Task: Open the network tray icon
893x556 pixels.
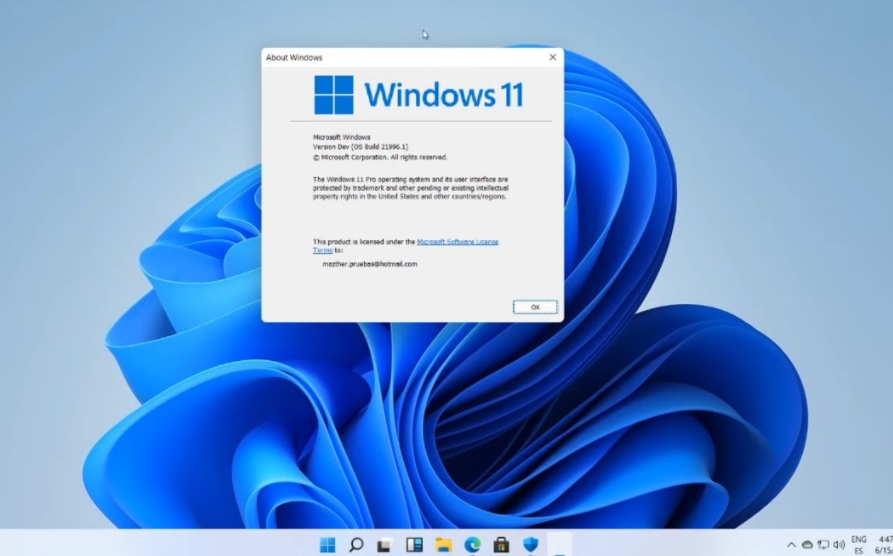Action: point(824,545)
